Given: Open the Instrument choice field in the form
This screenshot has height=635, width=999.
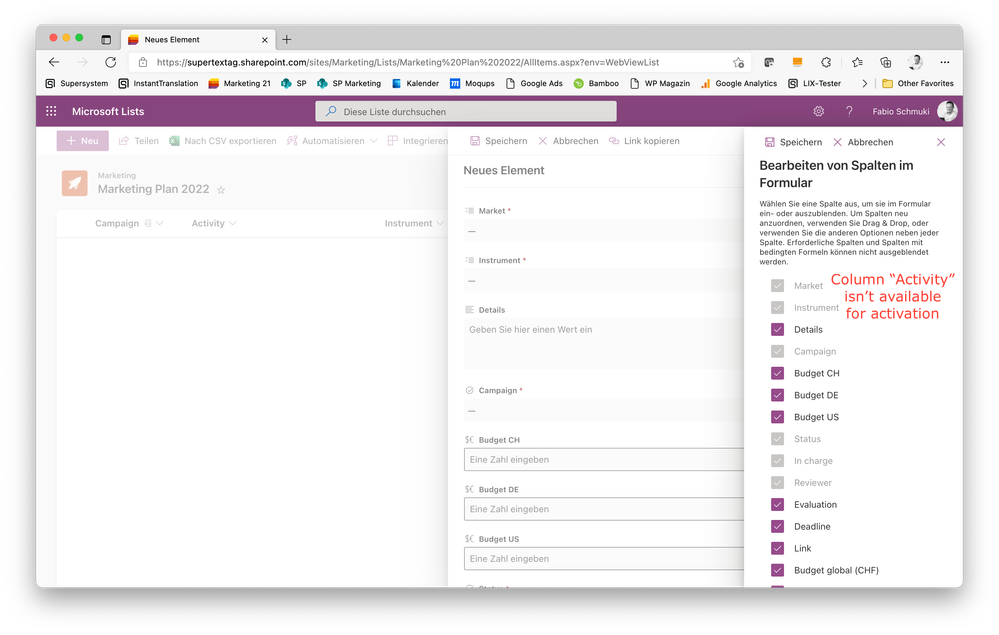Looking at the screenshot, I should point(603,280).
